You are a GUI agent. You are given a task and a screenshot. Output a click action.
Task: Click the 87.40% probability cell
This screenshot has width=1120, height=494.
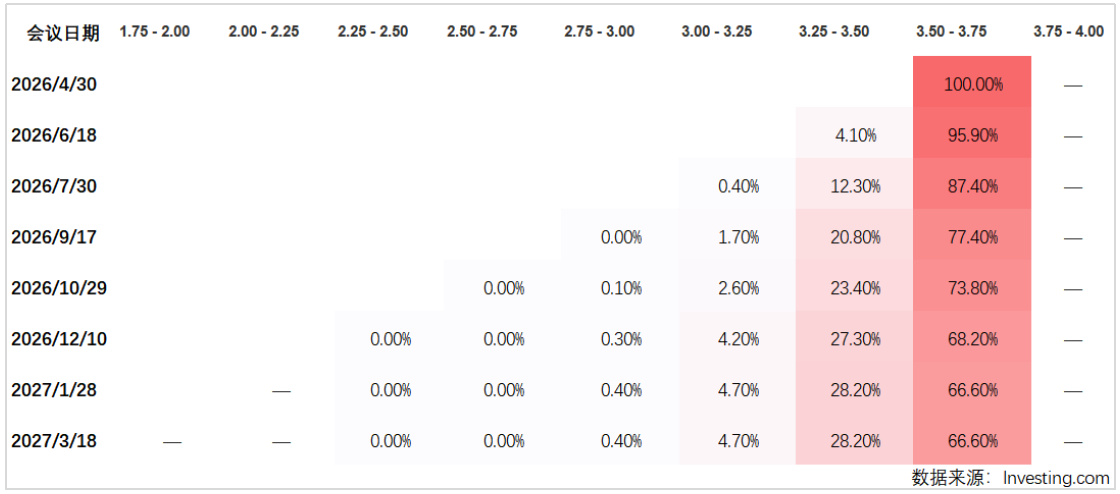(x=972, y=186)
